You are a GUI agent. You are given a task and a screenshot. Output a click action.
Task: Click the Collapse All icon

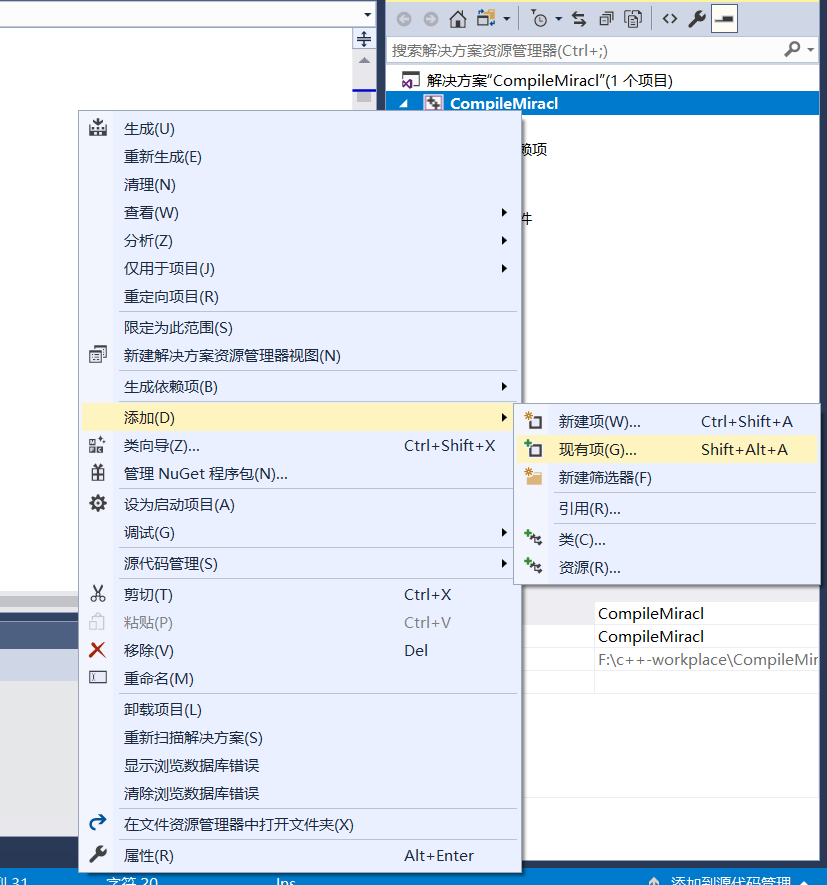coord(605,18)
